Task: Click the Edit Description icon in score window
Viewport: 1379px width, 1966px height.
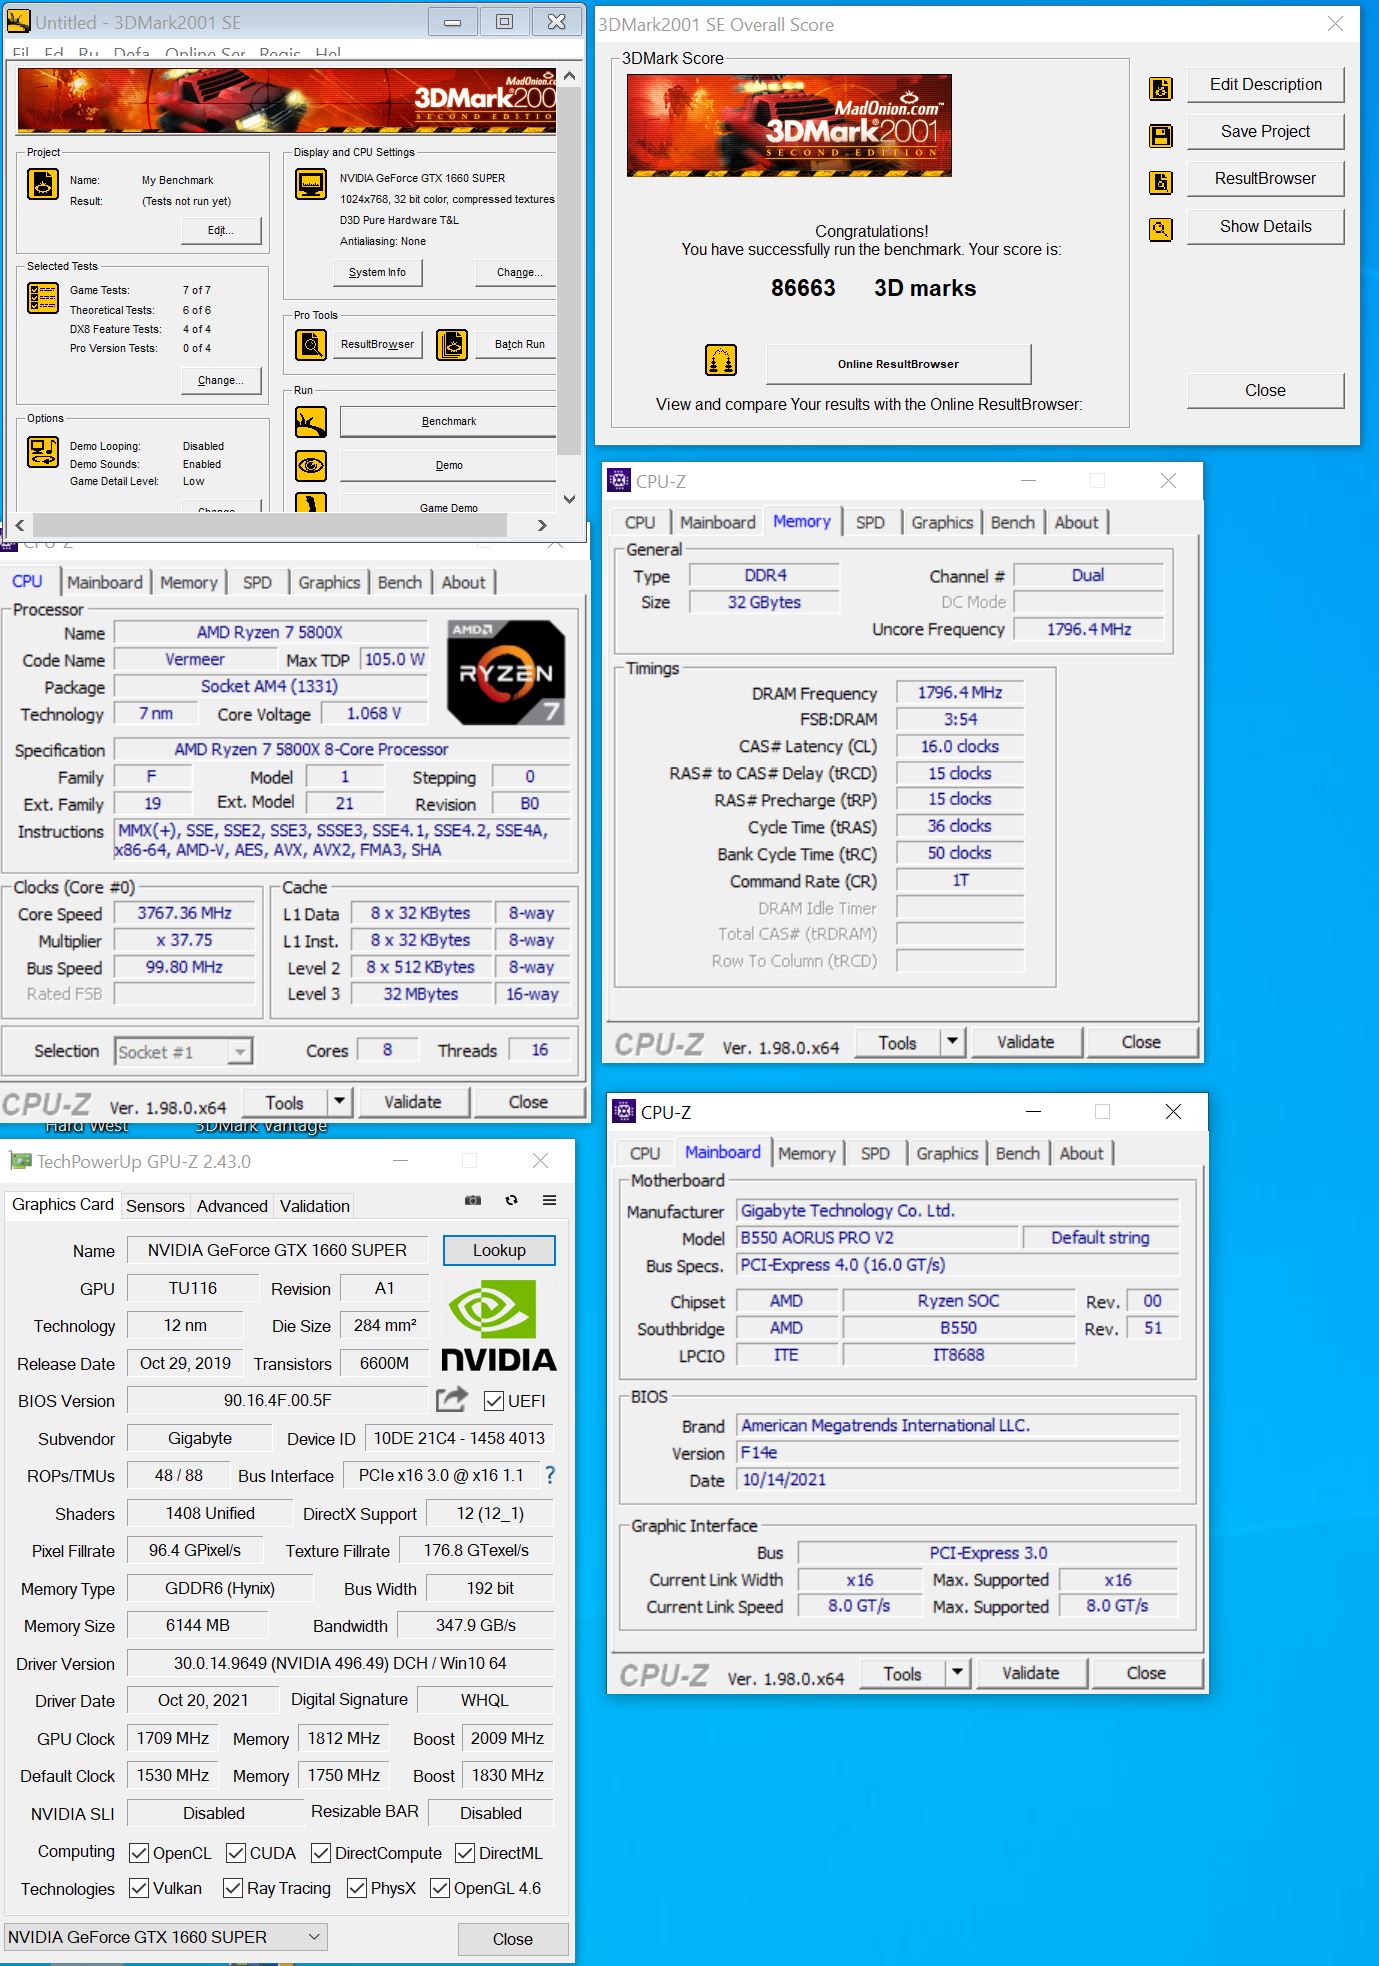Action: point(1160,88)
